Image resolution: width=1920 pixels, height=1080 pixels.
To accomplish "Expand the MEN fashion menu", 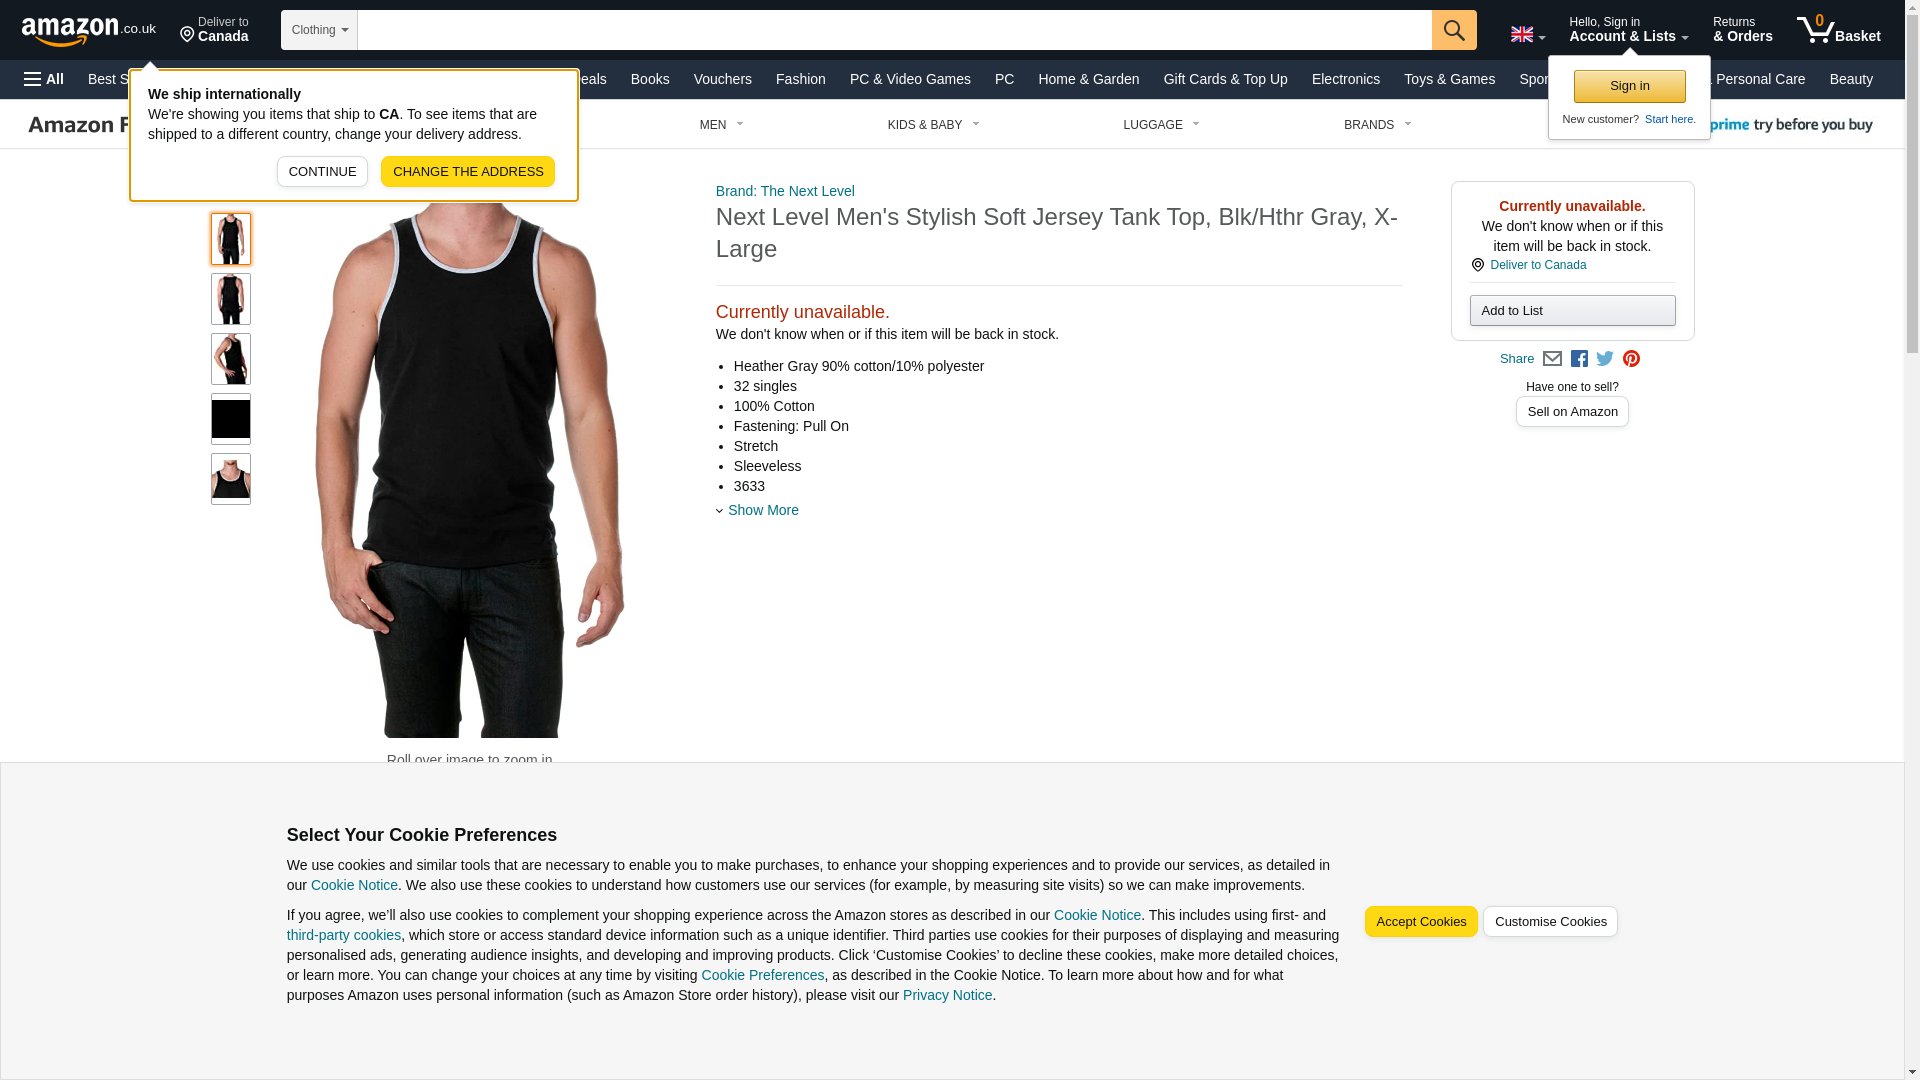I will pyautogui.click(x=721, y=125).
